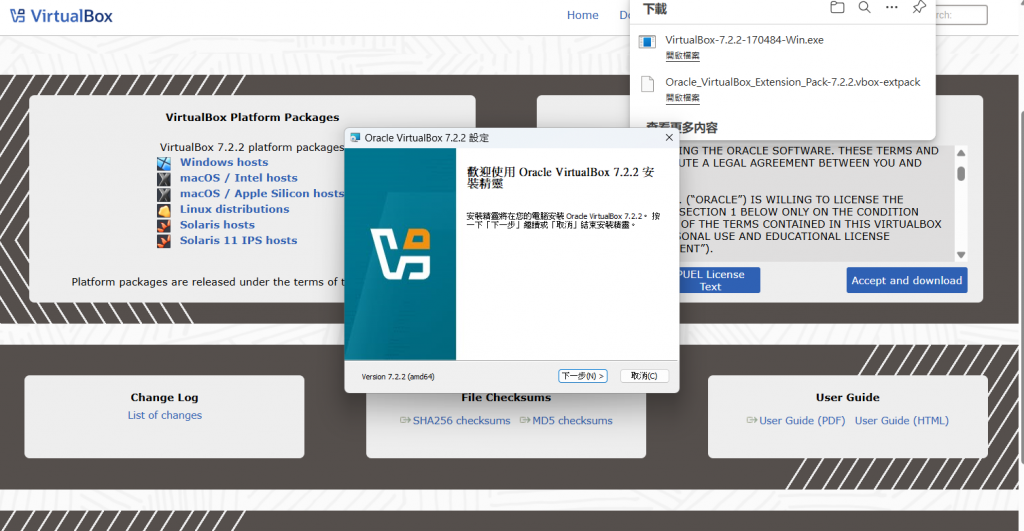Viewport: 1024px width, 531px height.
Task: Open Solaris 11 IPS hosts link
Action: (238, 240)
